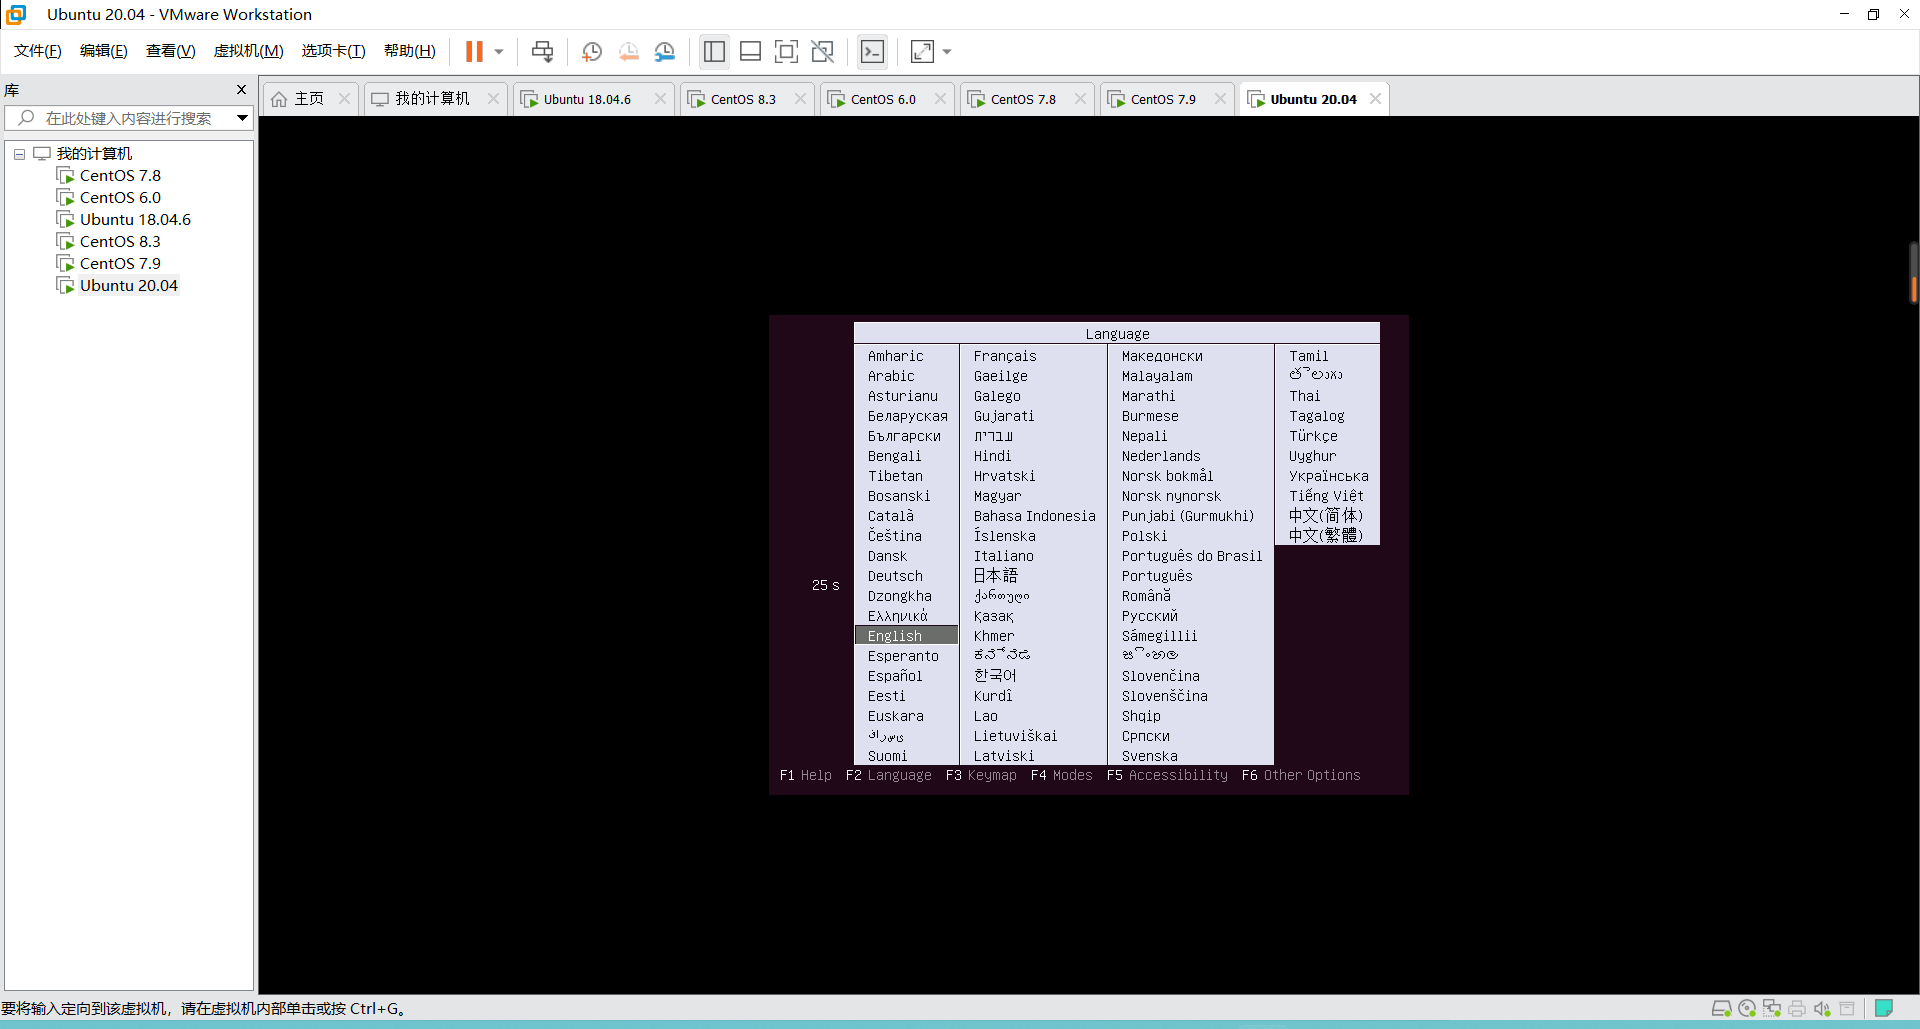Select CentOS 7.8 in the library tree
Screen dimensions: 1920x1029
point(120,176)
